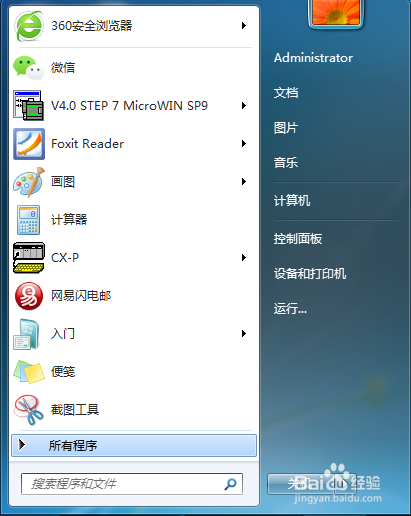Launch the 微信 WeChat icon
Image resolution: width=411 pixels, height=516 pixels.
click(x=29, y=68)
